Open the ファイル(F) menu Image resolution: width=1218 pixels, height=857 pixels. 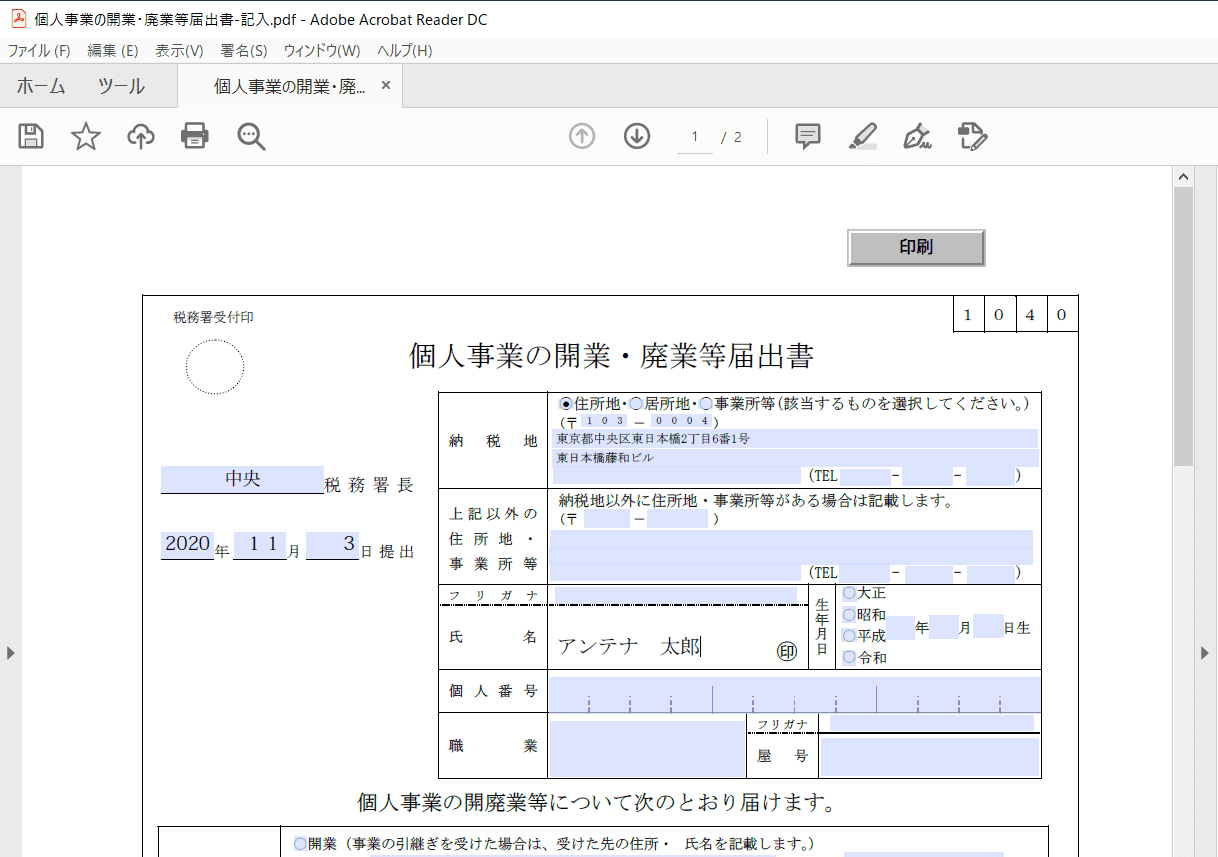(39, 51)
